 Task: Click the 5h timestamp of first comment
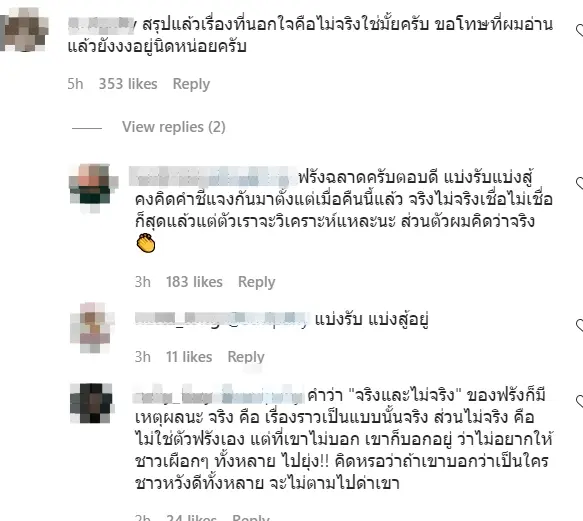[x=75, y=84]
